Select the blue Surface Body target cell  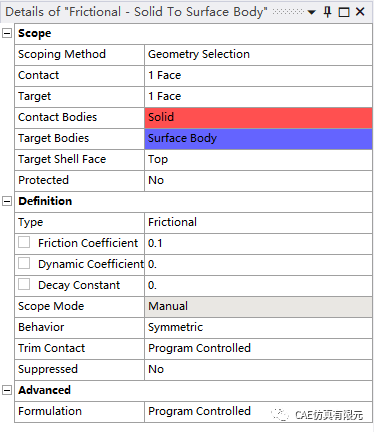(259, 139)
